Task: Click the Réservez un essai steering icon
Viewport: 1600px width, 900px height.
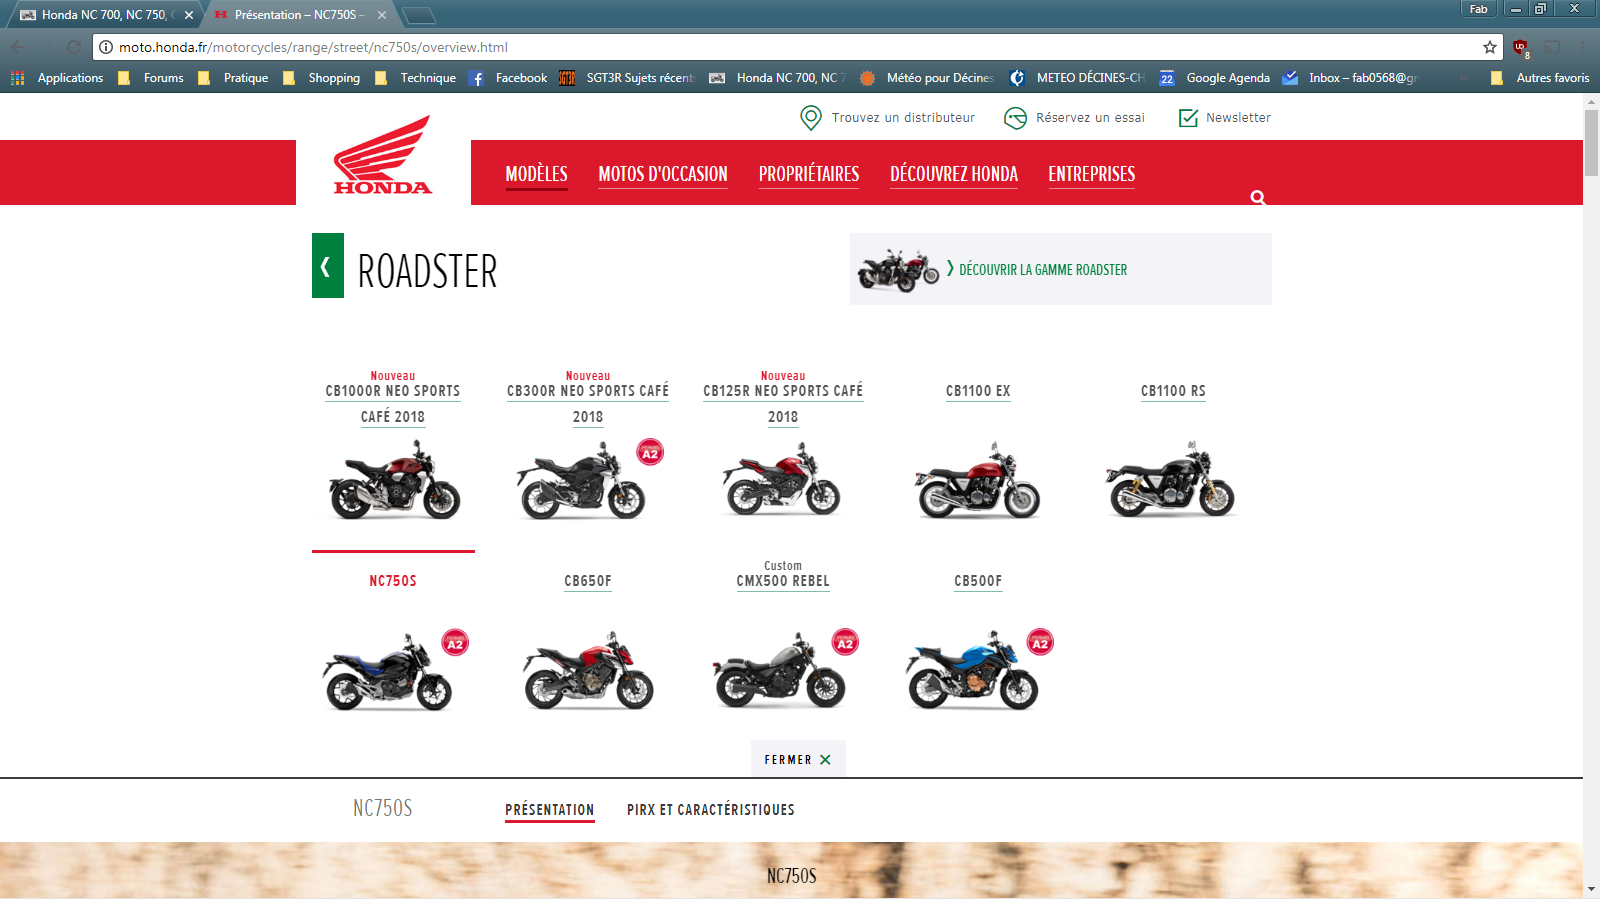Action: click(x=1015, y=118)
